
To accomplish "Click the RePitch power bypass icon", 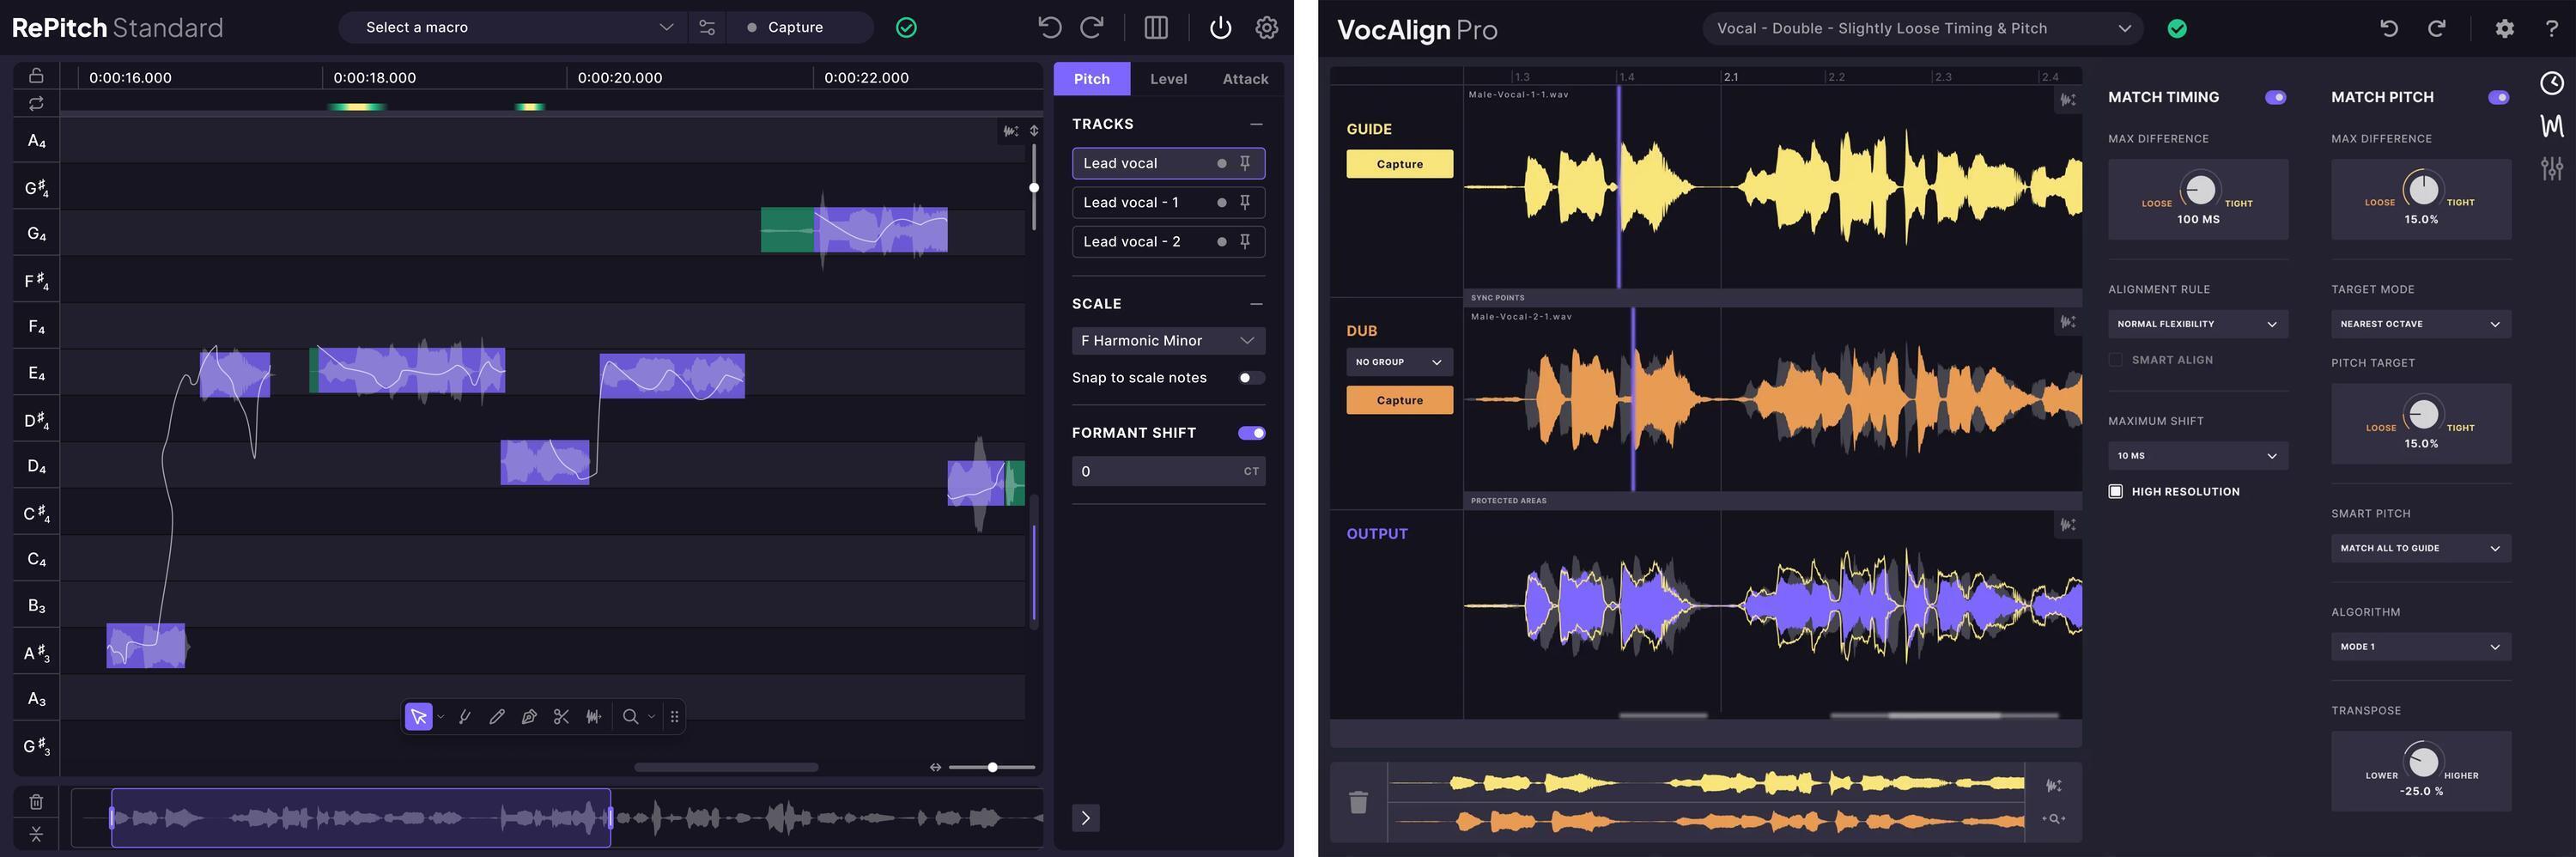I will point(1220,27).
